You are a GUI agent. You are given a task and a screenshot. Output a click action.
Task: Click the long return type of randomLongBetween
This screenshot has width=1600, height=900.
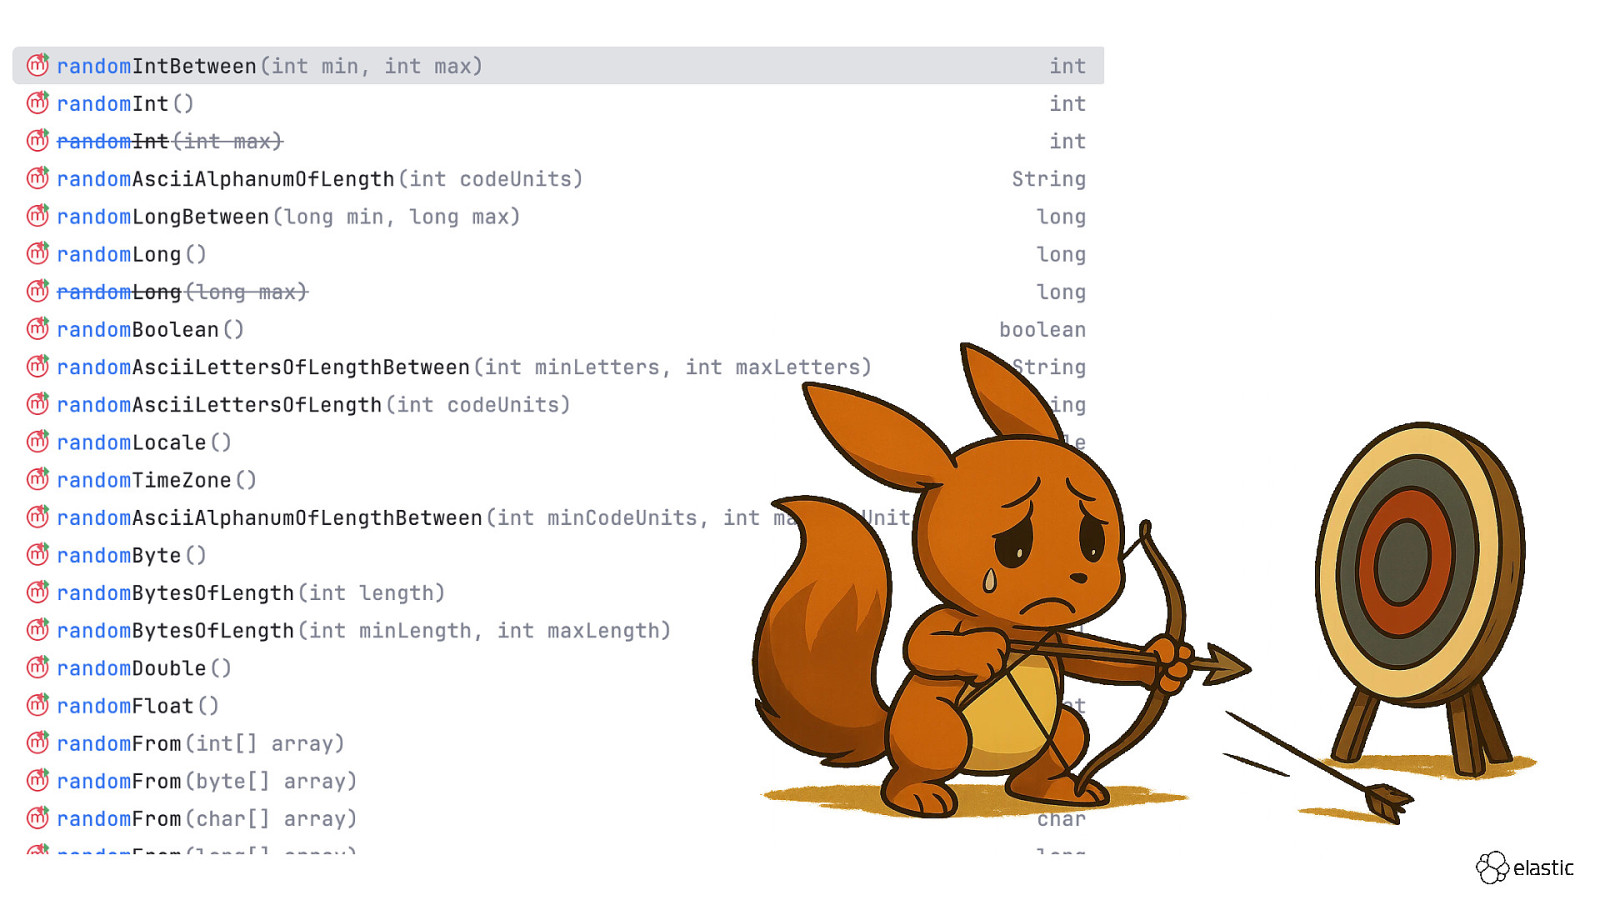pos(1061,217)
